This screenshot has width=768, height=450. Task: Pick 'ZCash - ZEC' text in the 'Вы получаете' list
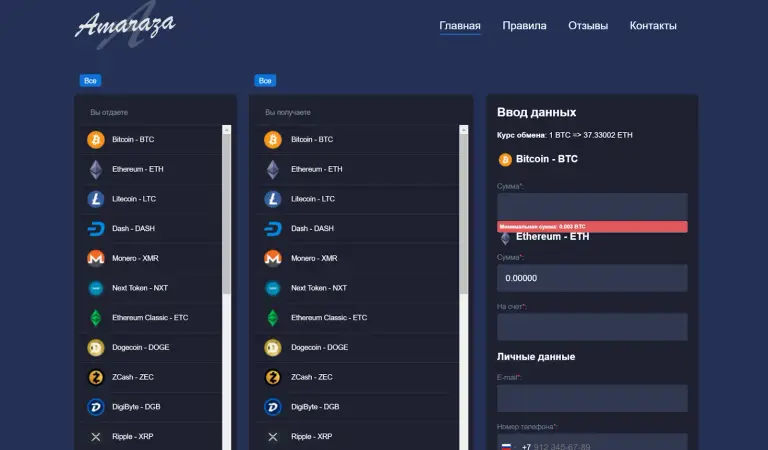coord(312,377)
